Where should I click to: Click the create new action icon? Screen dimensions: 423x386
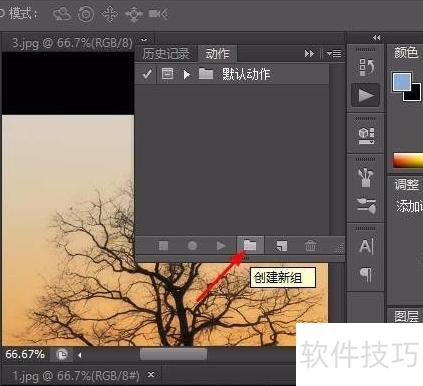[x=281, y=246]
